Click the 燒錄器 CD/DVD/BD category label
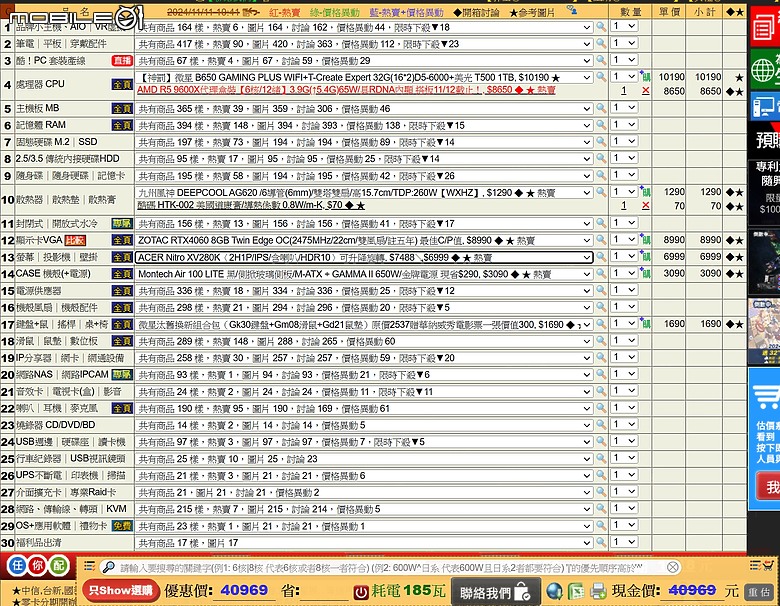780x606 pixels. pos(55,425)
